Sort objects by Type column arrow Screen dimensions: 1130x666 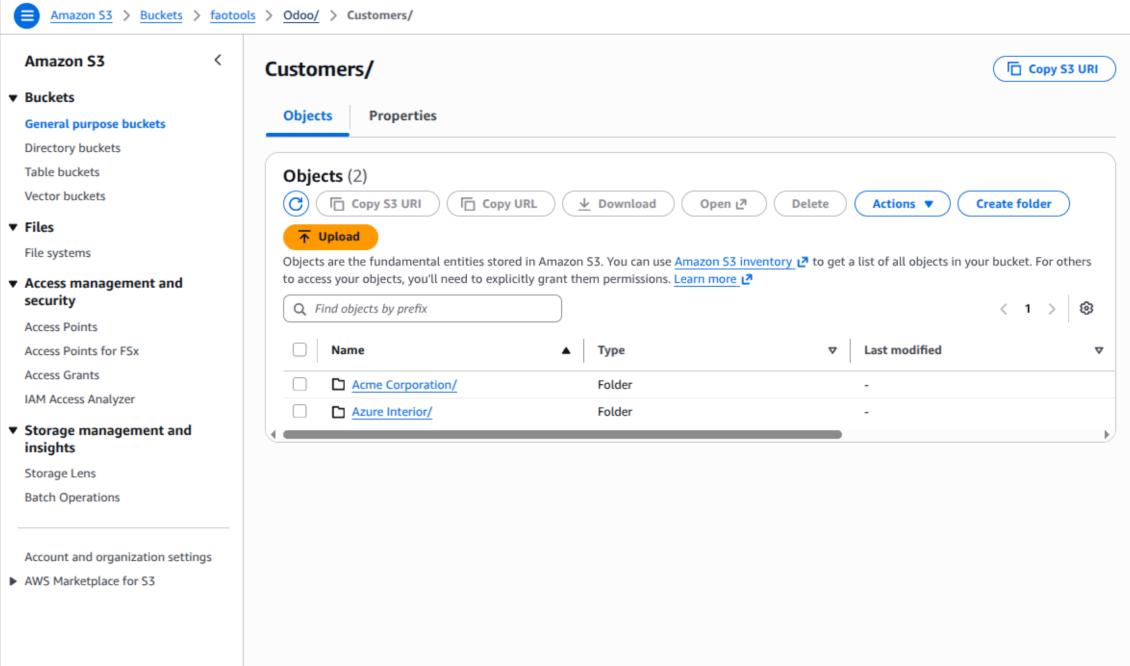click(x=832, y=350)
